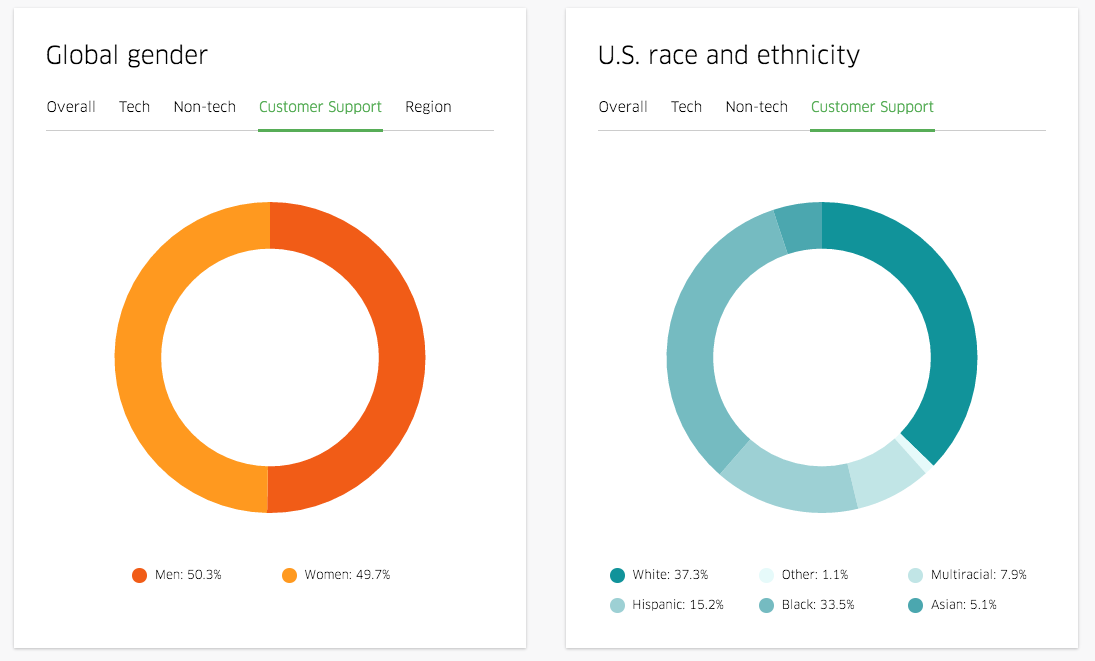This screenshot has width=1095, height=661.
Task: Click the Multiracial legend color dot
Action: (915, 575)
